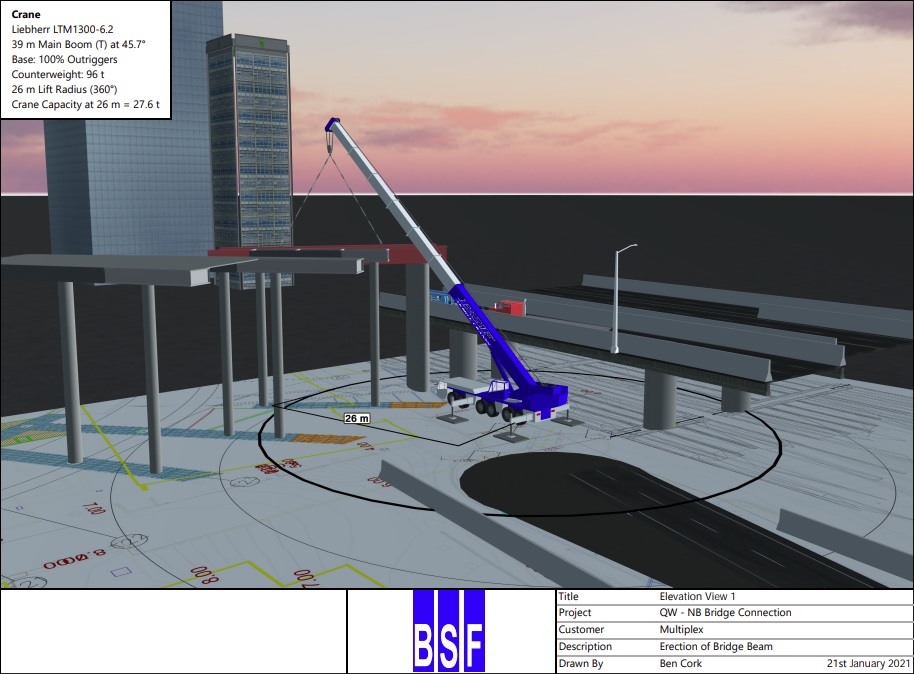Click the BSF company logo
The image size is (914, 674).
[x=448, y=630]
